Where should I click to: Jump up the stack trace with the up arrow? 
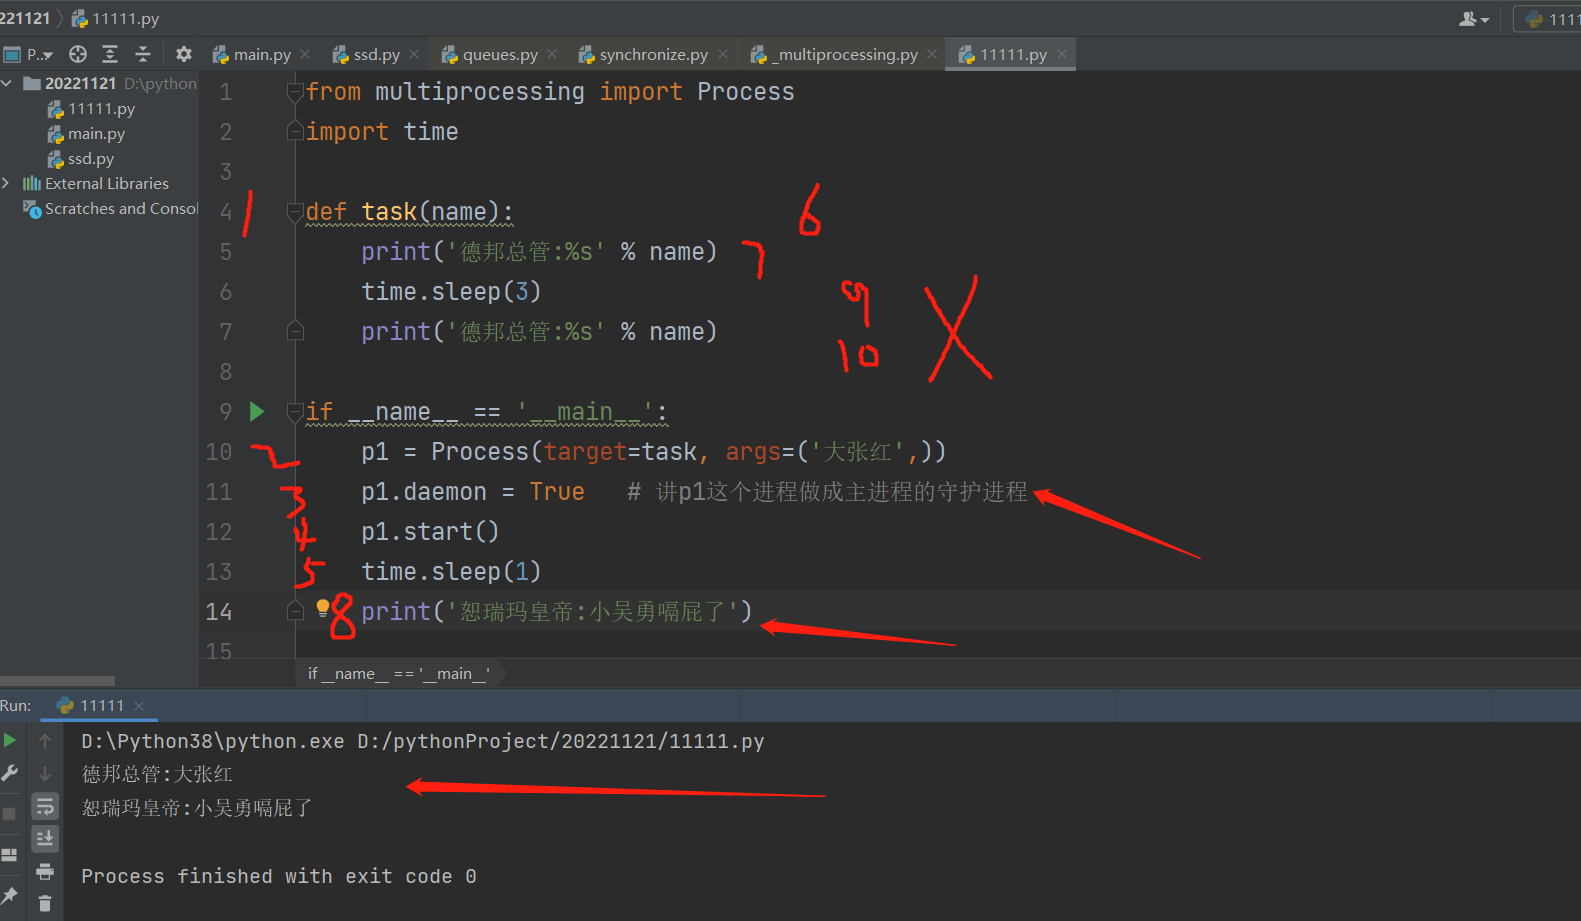pyautogui.click(x=45, y=741)
